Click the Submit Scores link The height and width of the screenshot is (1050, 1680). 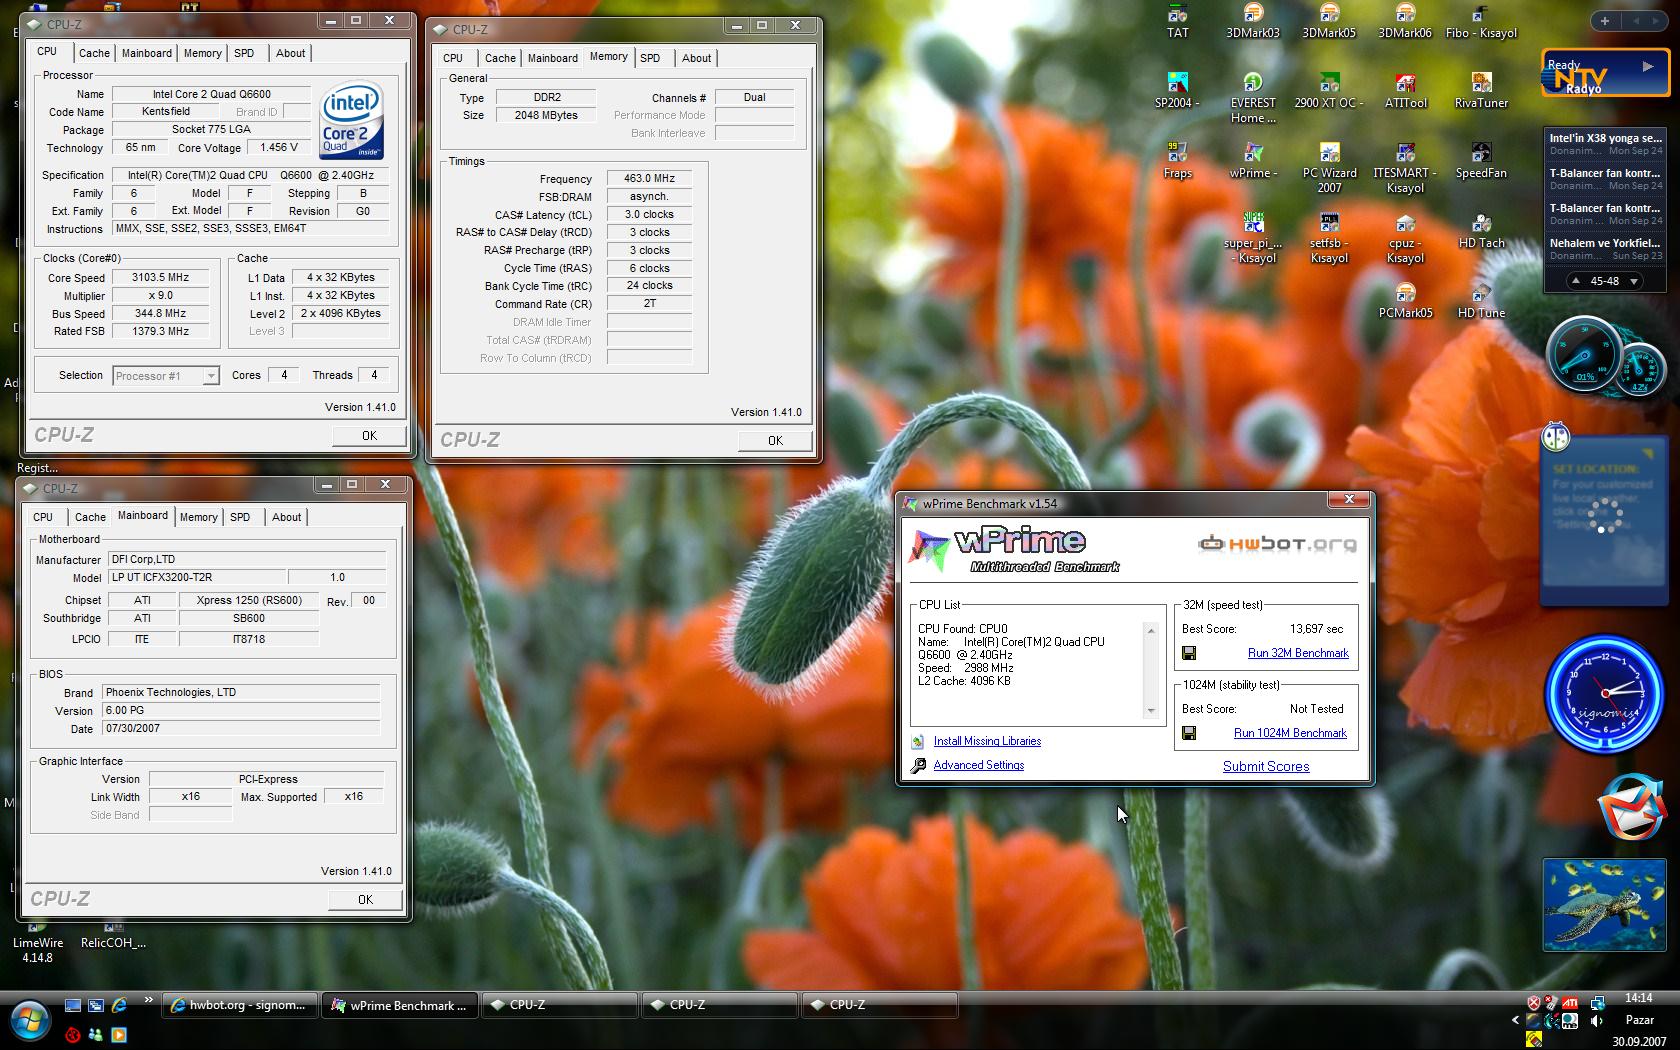tap(1266, 766)
